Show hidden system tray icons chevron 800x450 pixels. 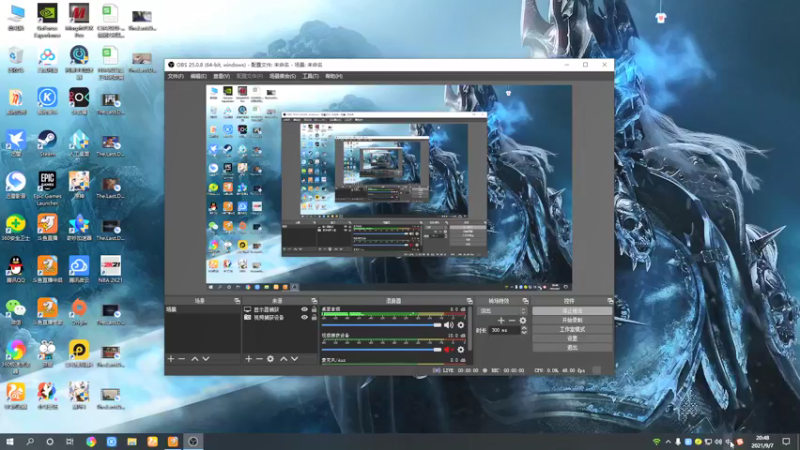[x=667, y=442]
